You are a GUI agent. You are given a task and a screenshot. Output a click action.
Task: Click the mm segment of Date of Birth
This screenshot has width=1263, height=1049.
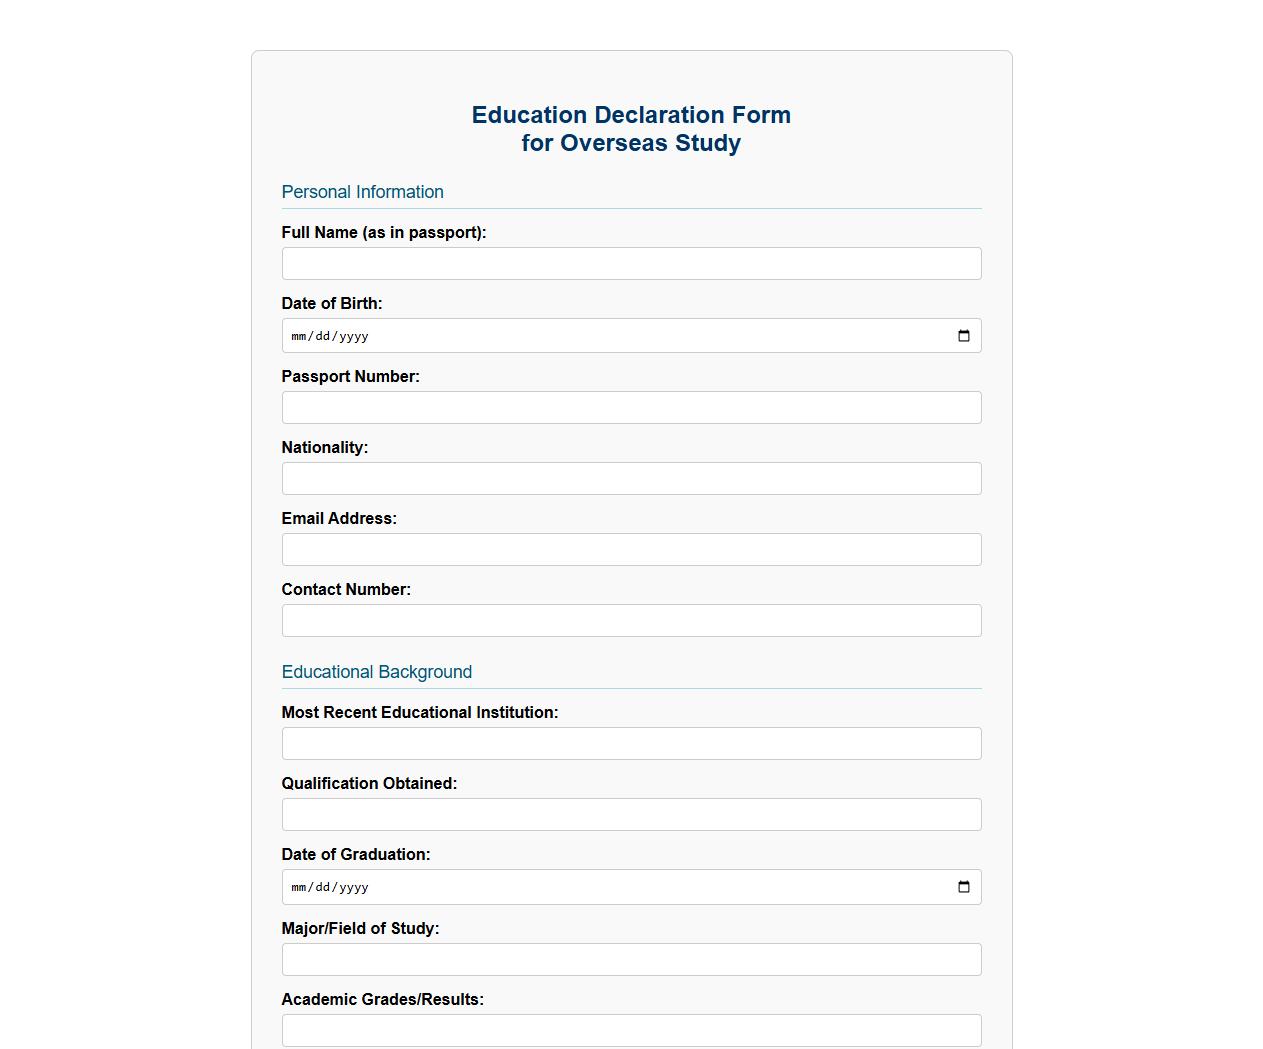[298, 336]
